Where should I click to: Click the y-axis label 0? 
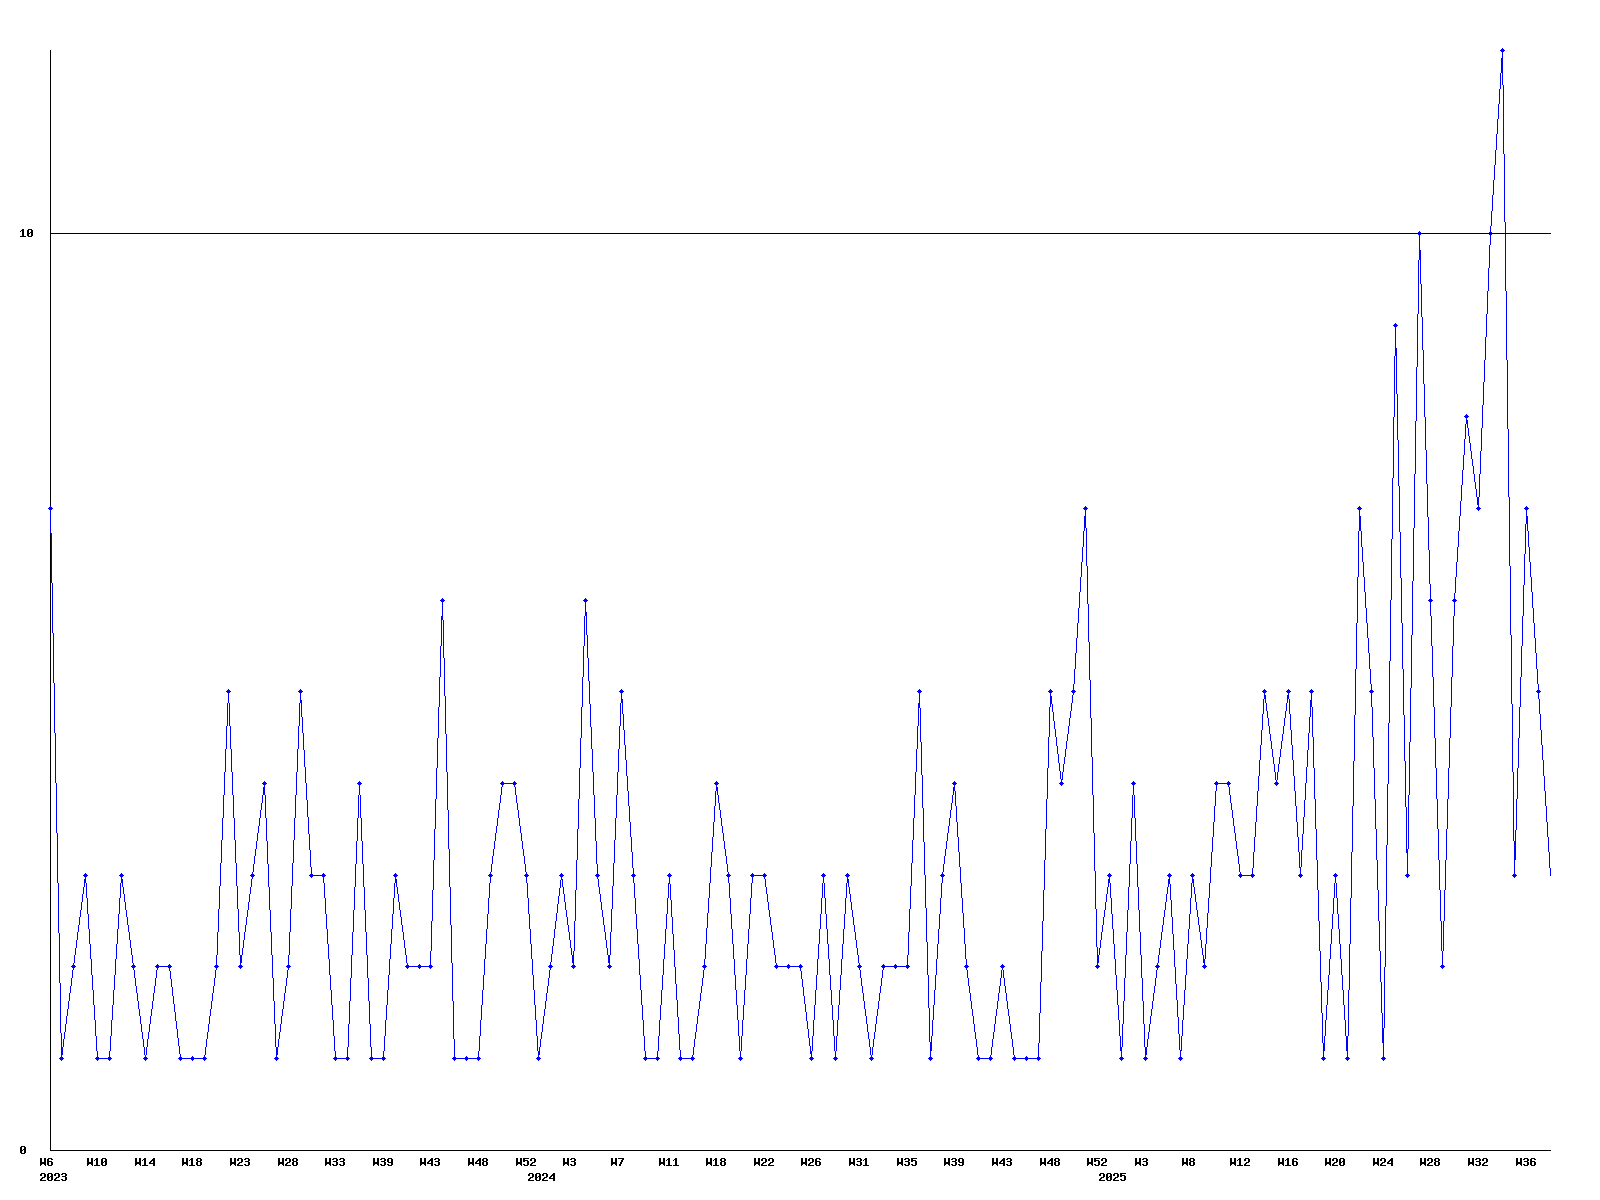tap(23, 1150)
